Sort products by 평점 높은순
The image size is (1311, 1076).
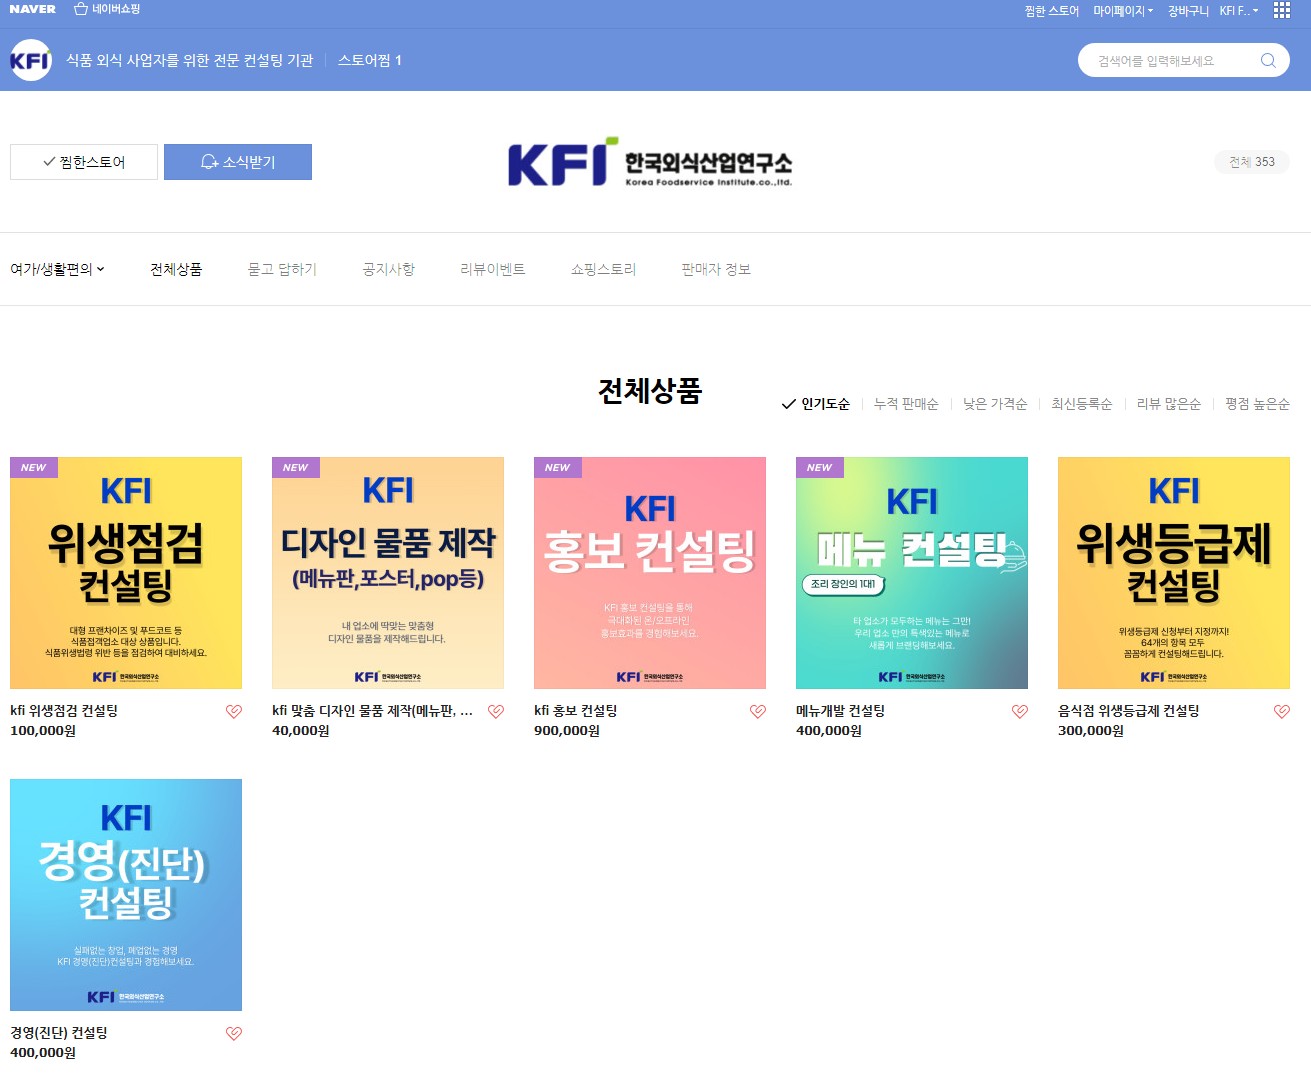point(1257,404)
